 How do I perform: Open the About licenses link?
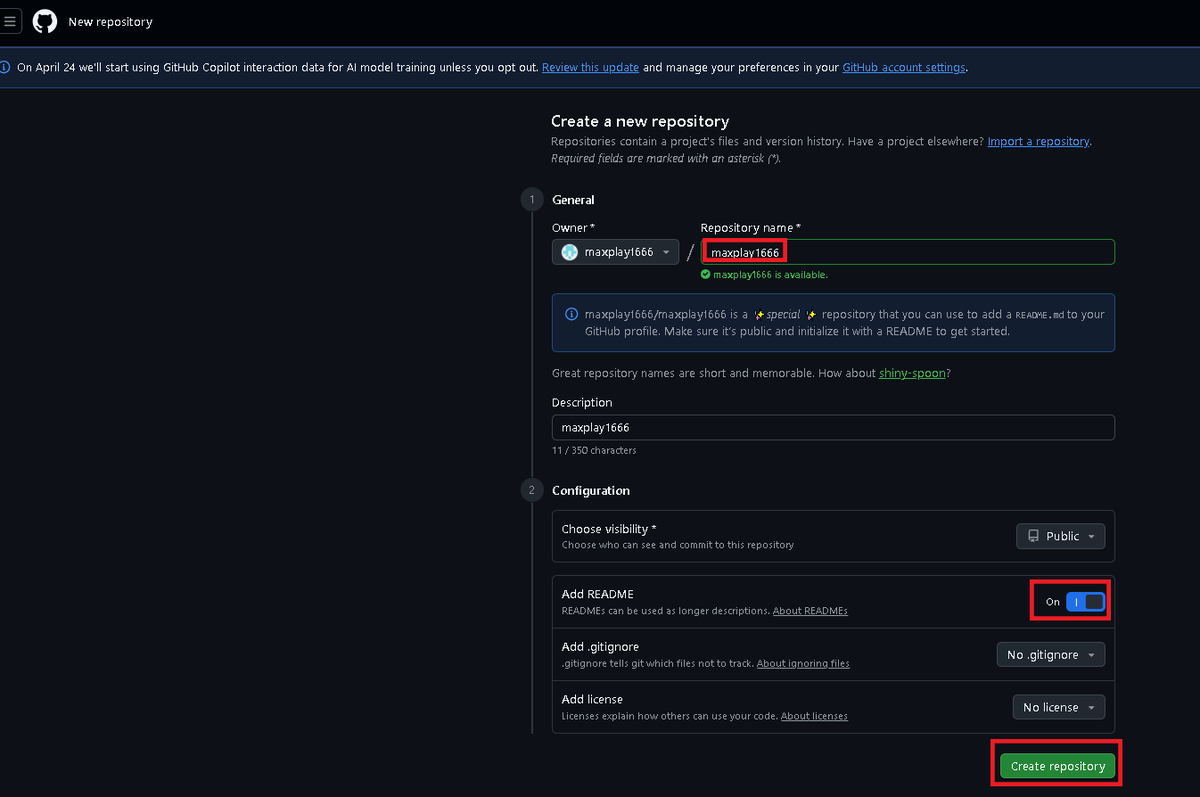click(814, 716)
